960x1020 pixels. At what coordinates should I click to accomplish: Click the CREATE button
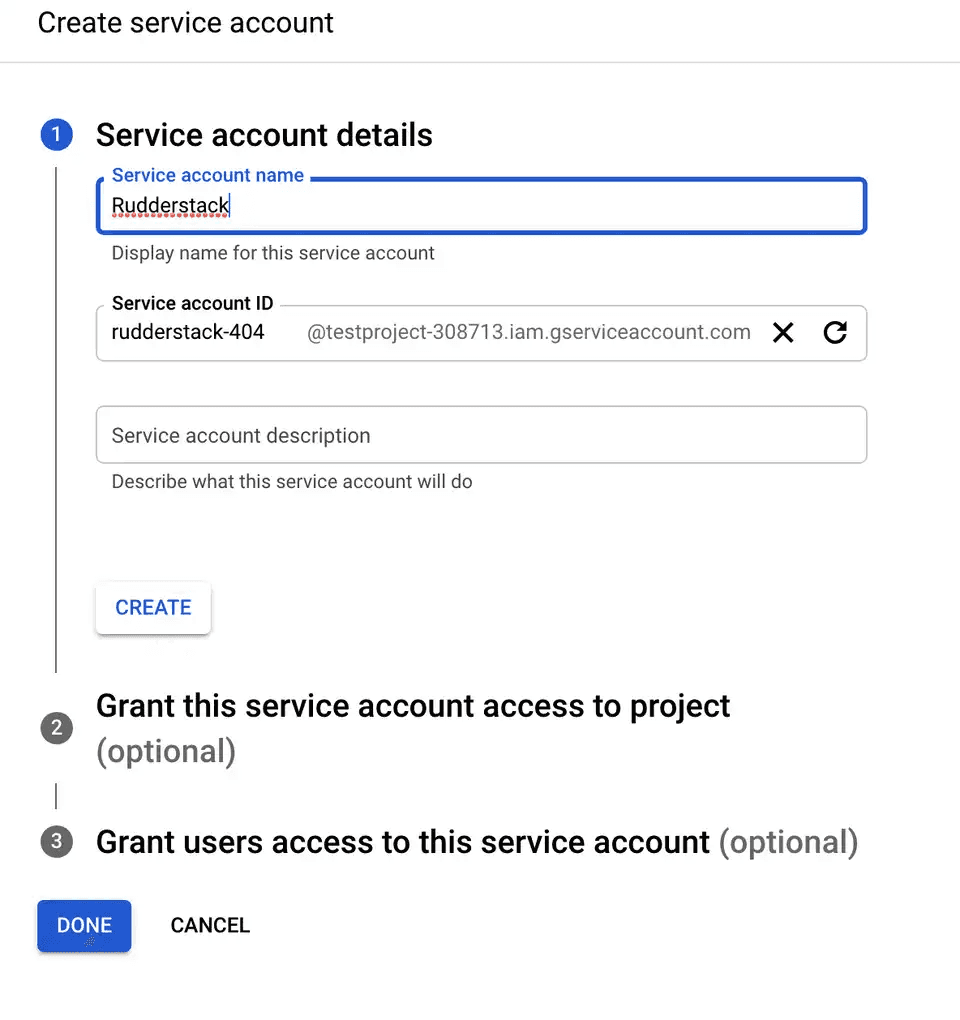pyautogui.click(x=153, y=607)
